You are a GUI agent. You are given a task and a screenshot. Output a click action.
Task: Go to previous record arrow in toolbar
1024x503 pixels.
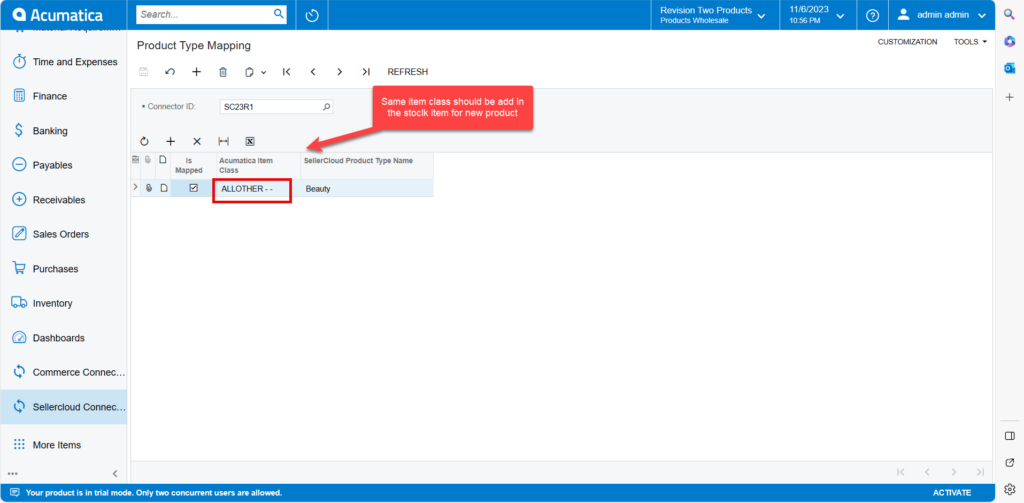pyautogui.click(x=313, y=72)
